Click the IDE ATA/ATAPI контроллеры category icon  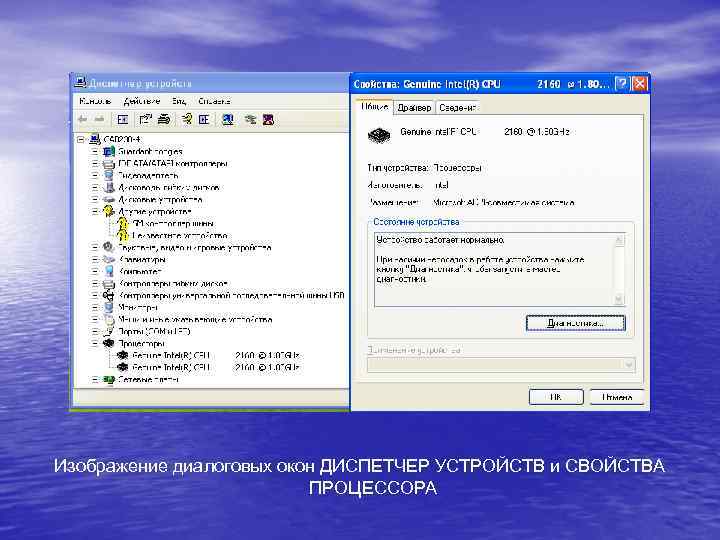pos(109,163)
